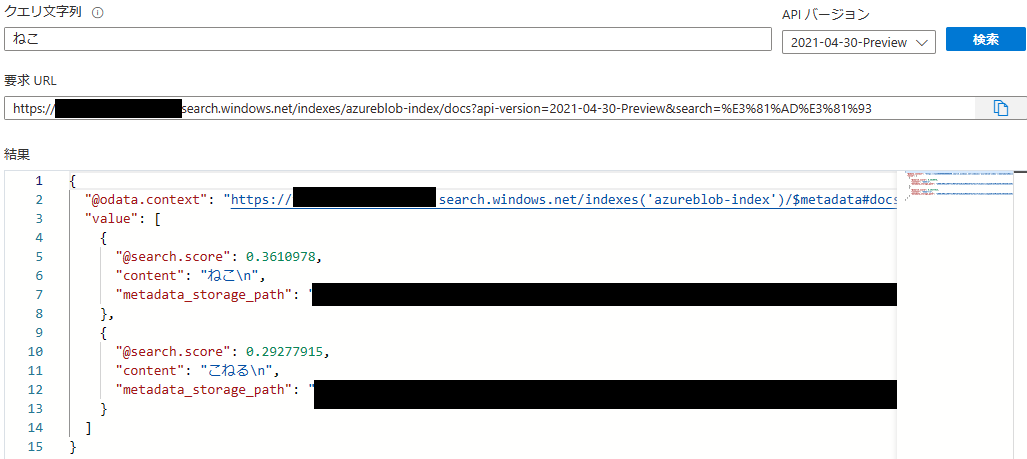Click the info icon beside クエリ文字列

pos(97,15)
